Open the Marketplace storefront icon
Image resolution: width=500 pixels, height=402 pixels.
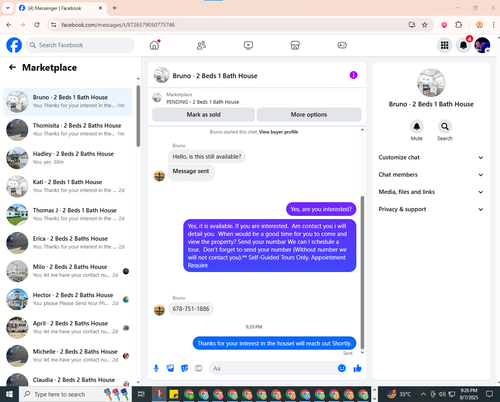point(295,45)
